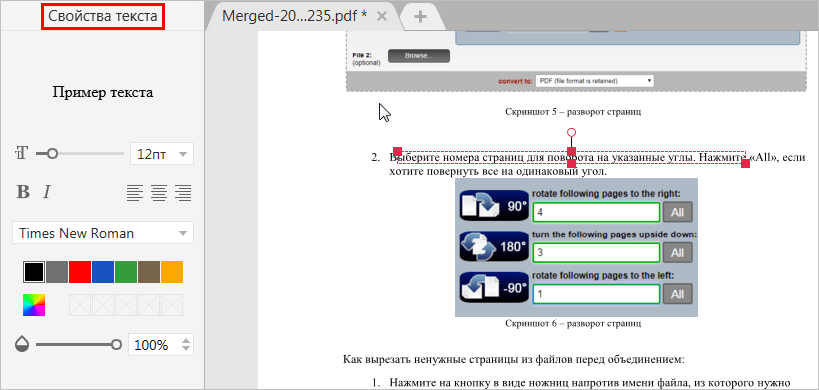Screen dimensions: 819x390
Task: Click the 100% opacity value field
Action: [x=161, y=345]
